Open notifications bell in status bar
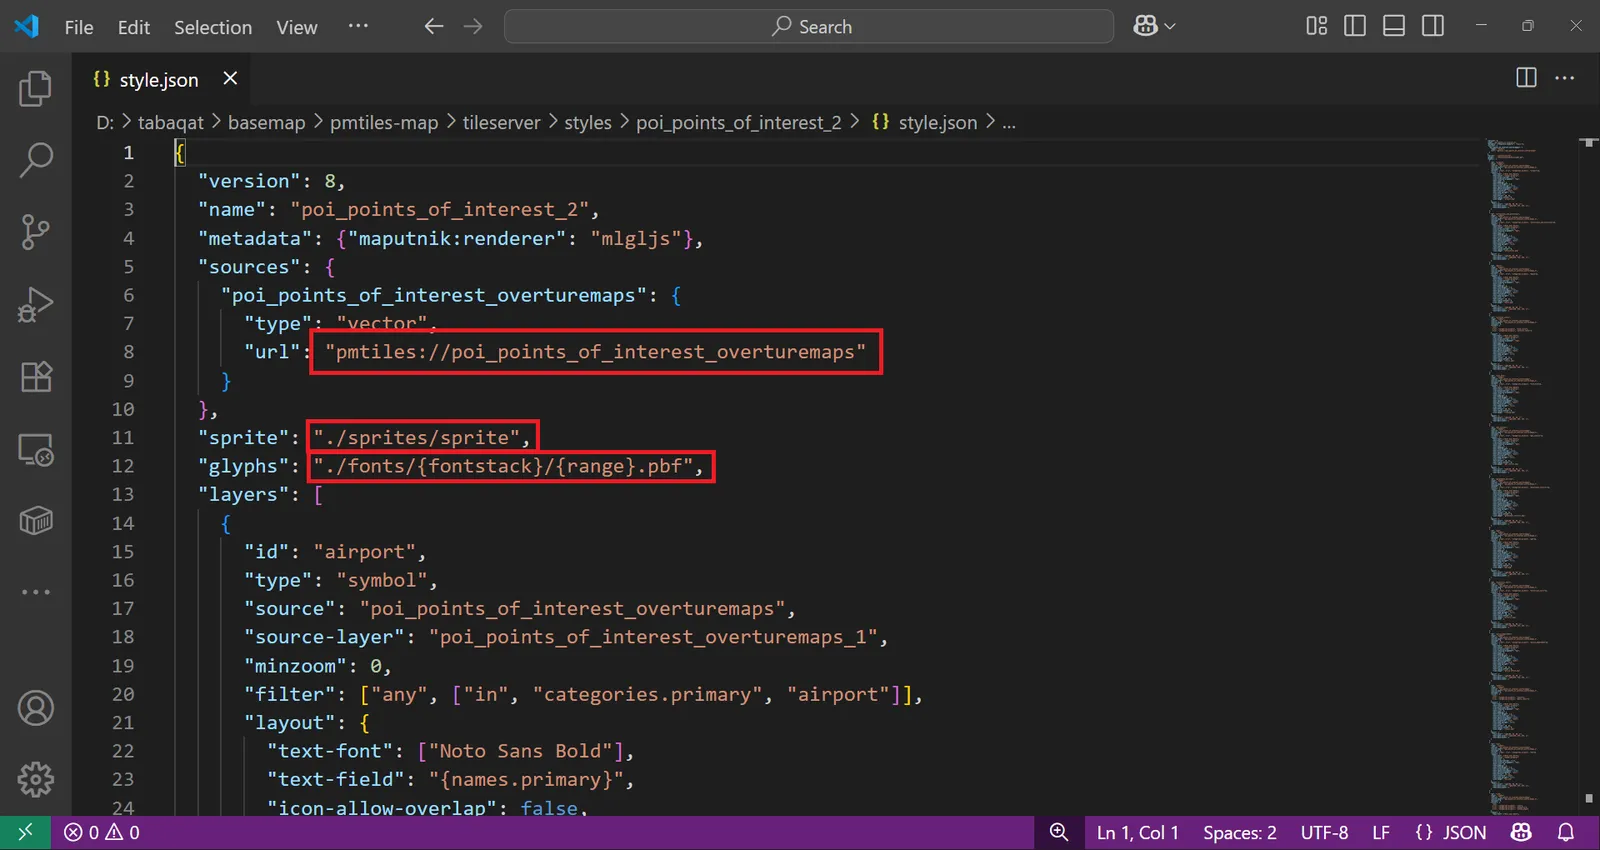The image size is (1600, 850). point(1566,832)
